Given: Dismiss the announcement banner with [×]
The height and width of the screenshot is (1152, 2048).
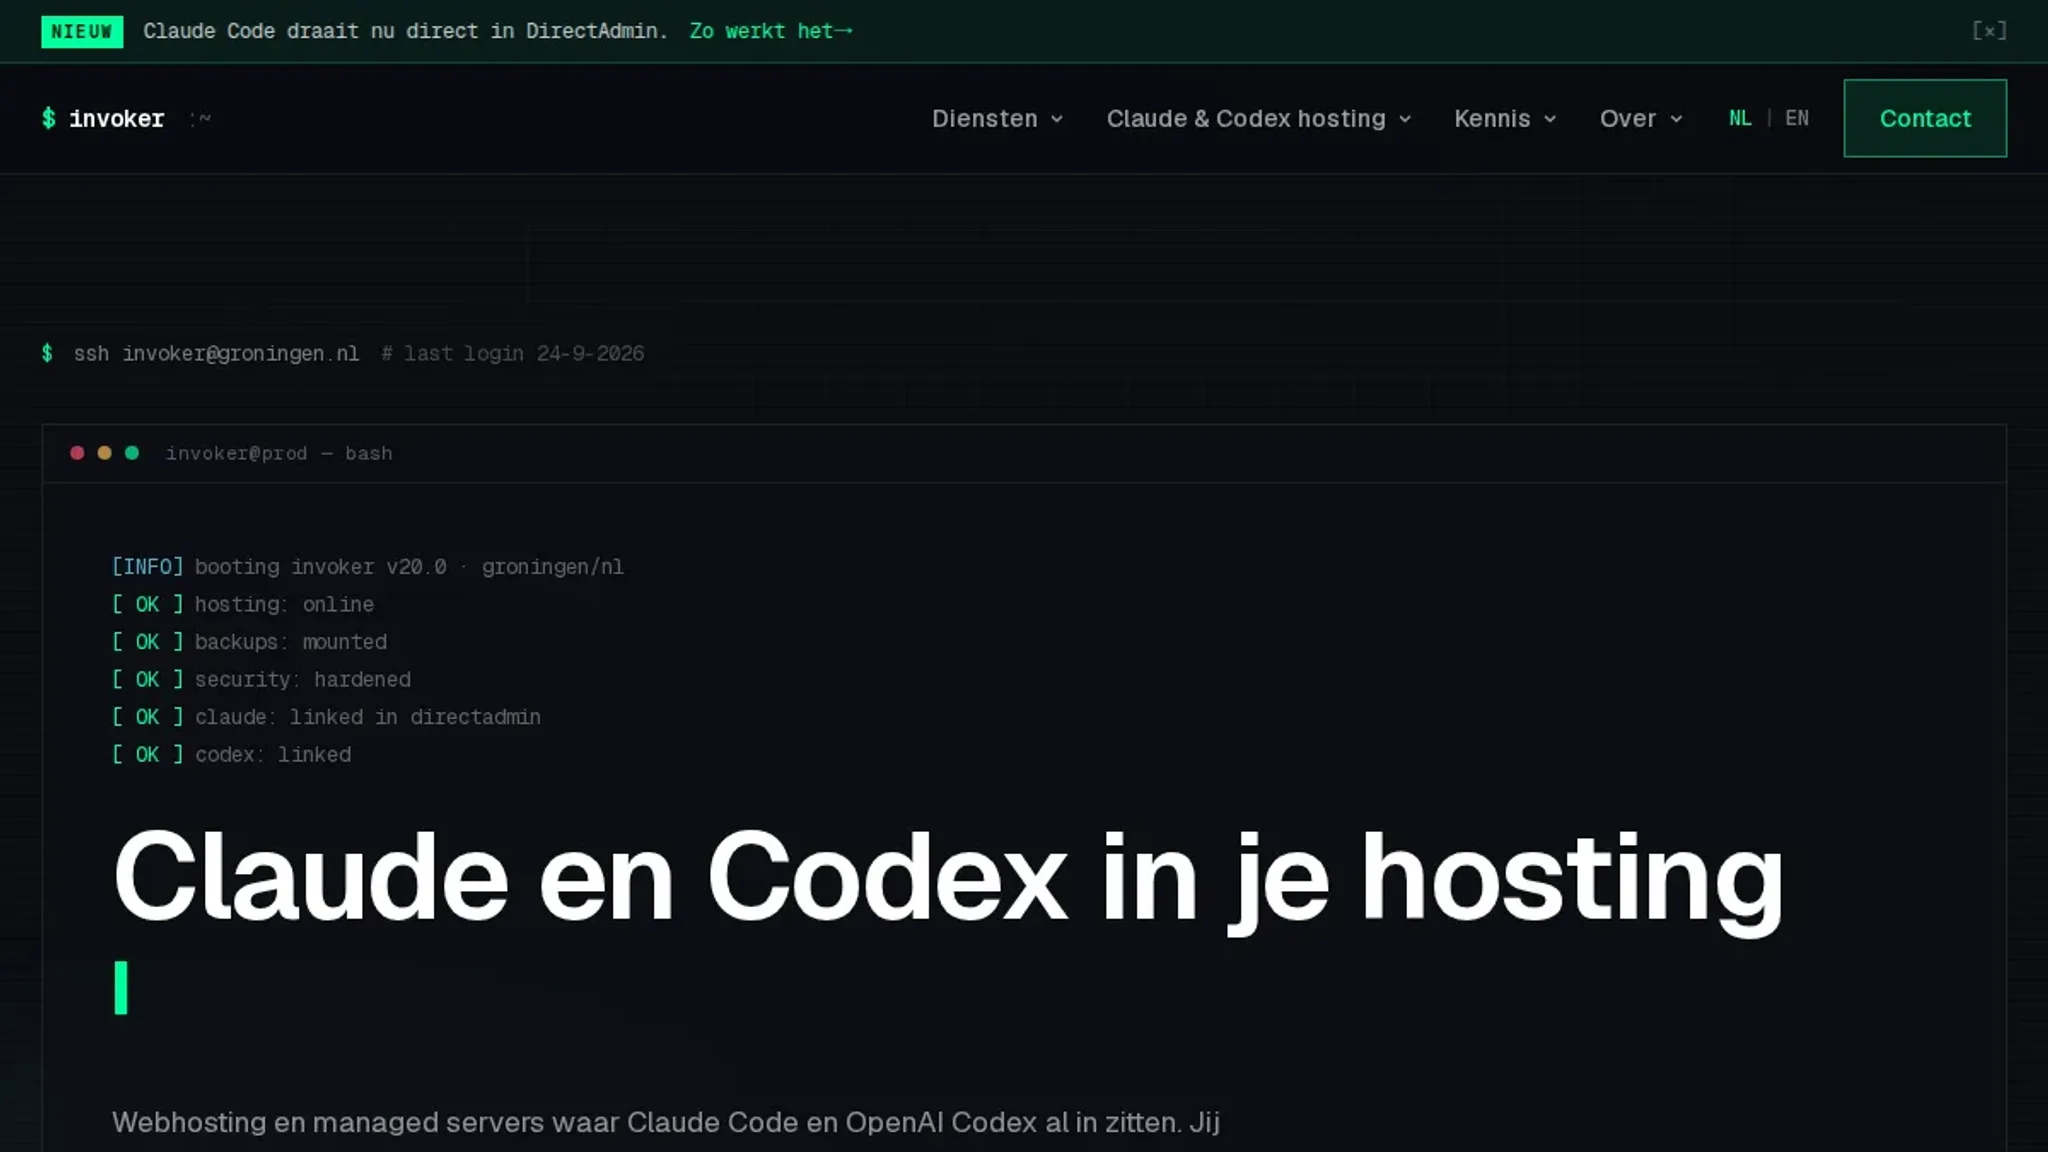Looking at the screenshot, I should point(1989,31).
